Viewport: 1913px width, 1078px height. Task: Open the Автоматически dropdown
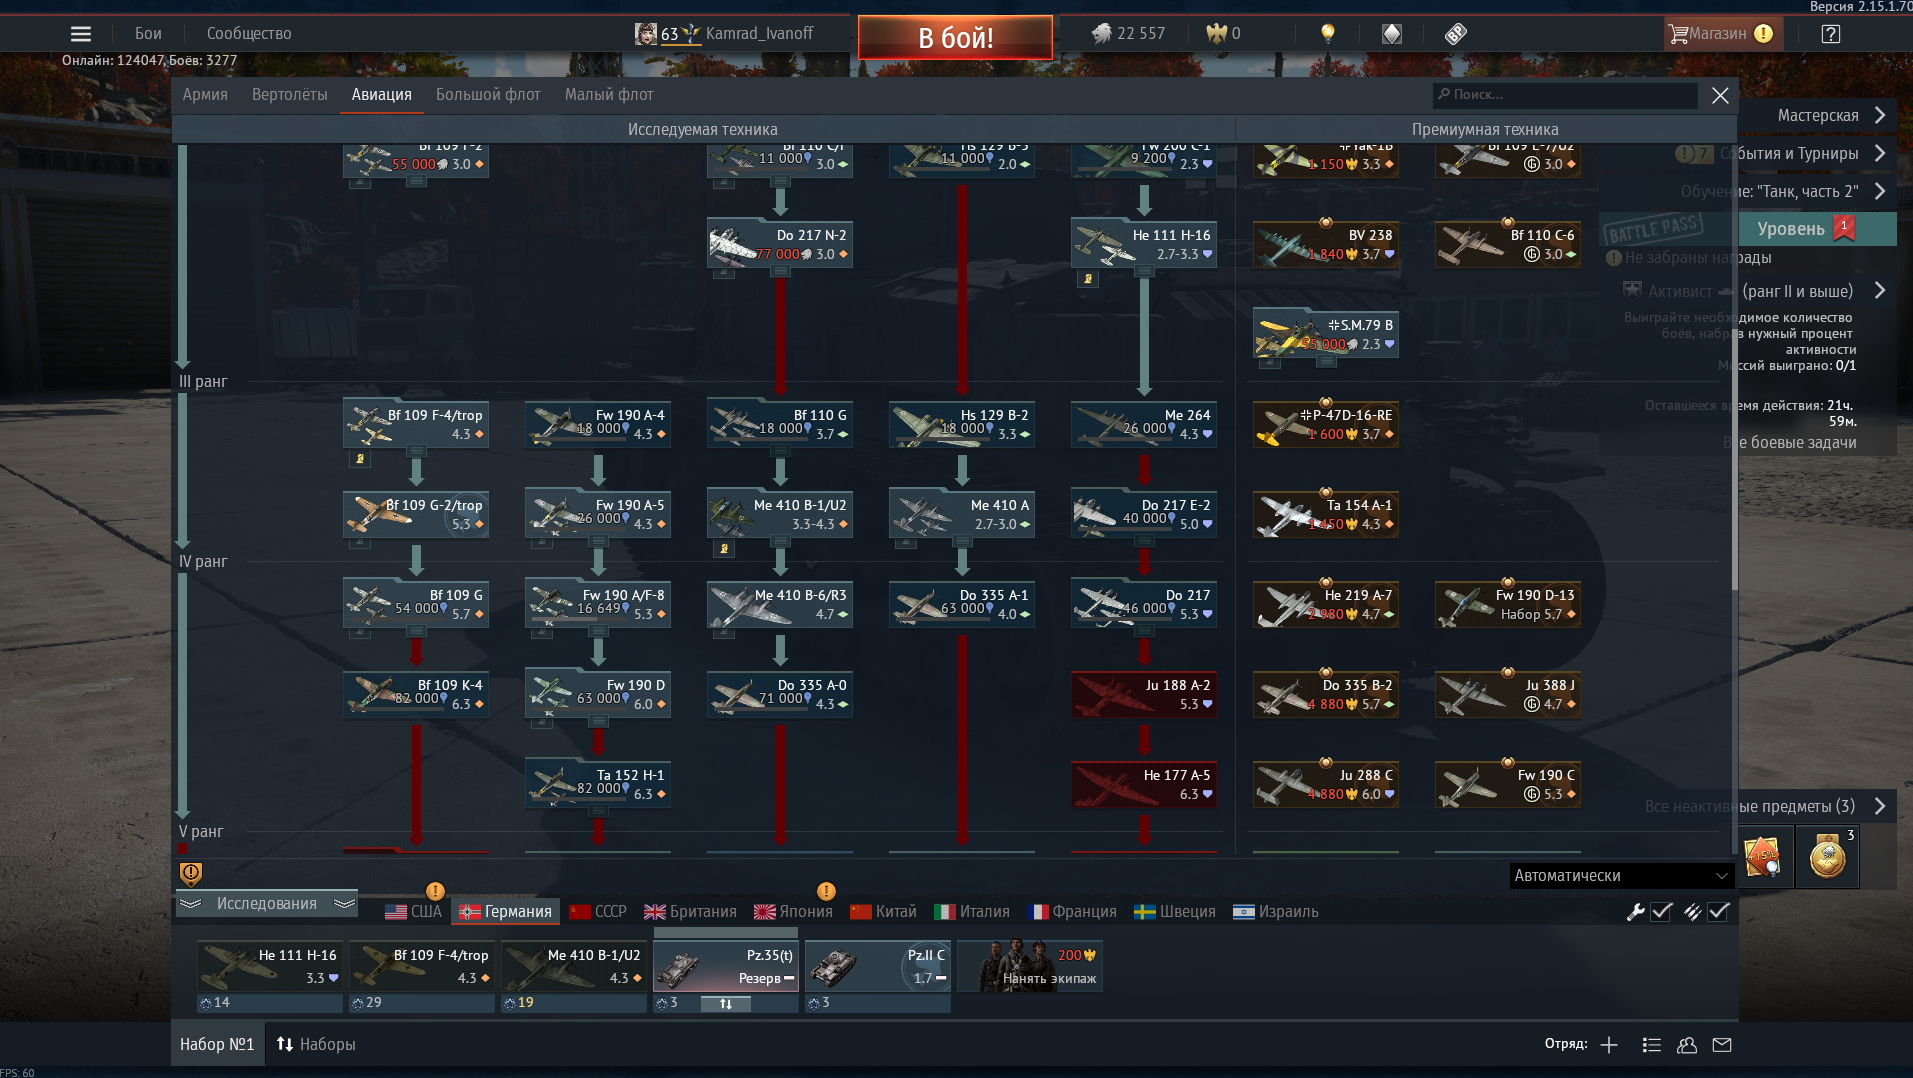1621,875
